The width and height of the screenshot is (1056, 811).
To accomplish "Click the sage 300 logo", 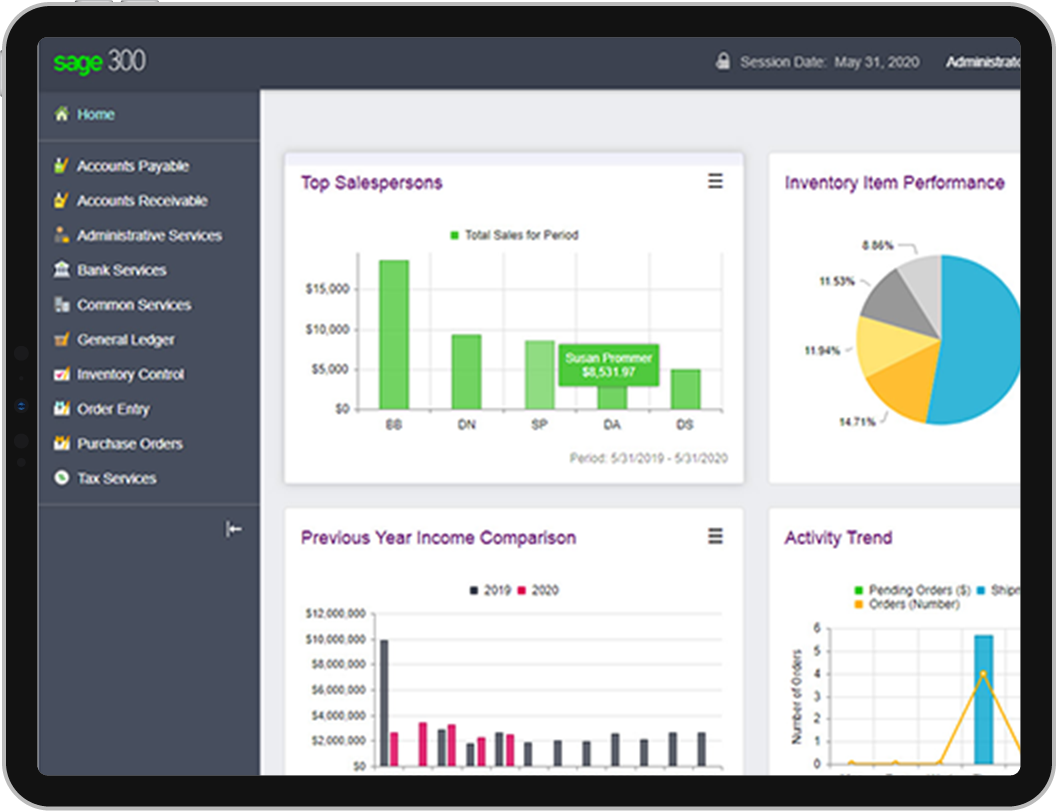I will coord(100,61).
